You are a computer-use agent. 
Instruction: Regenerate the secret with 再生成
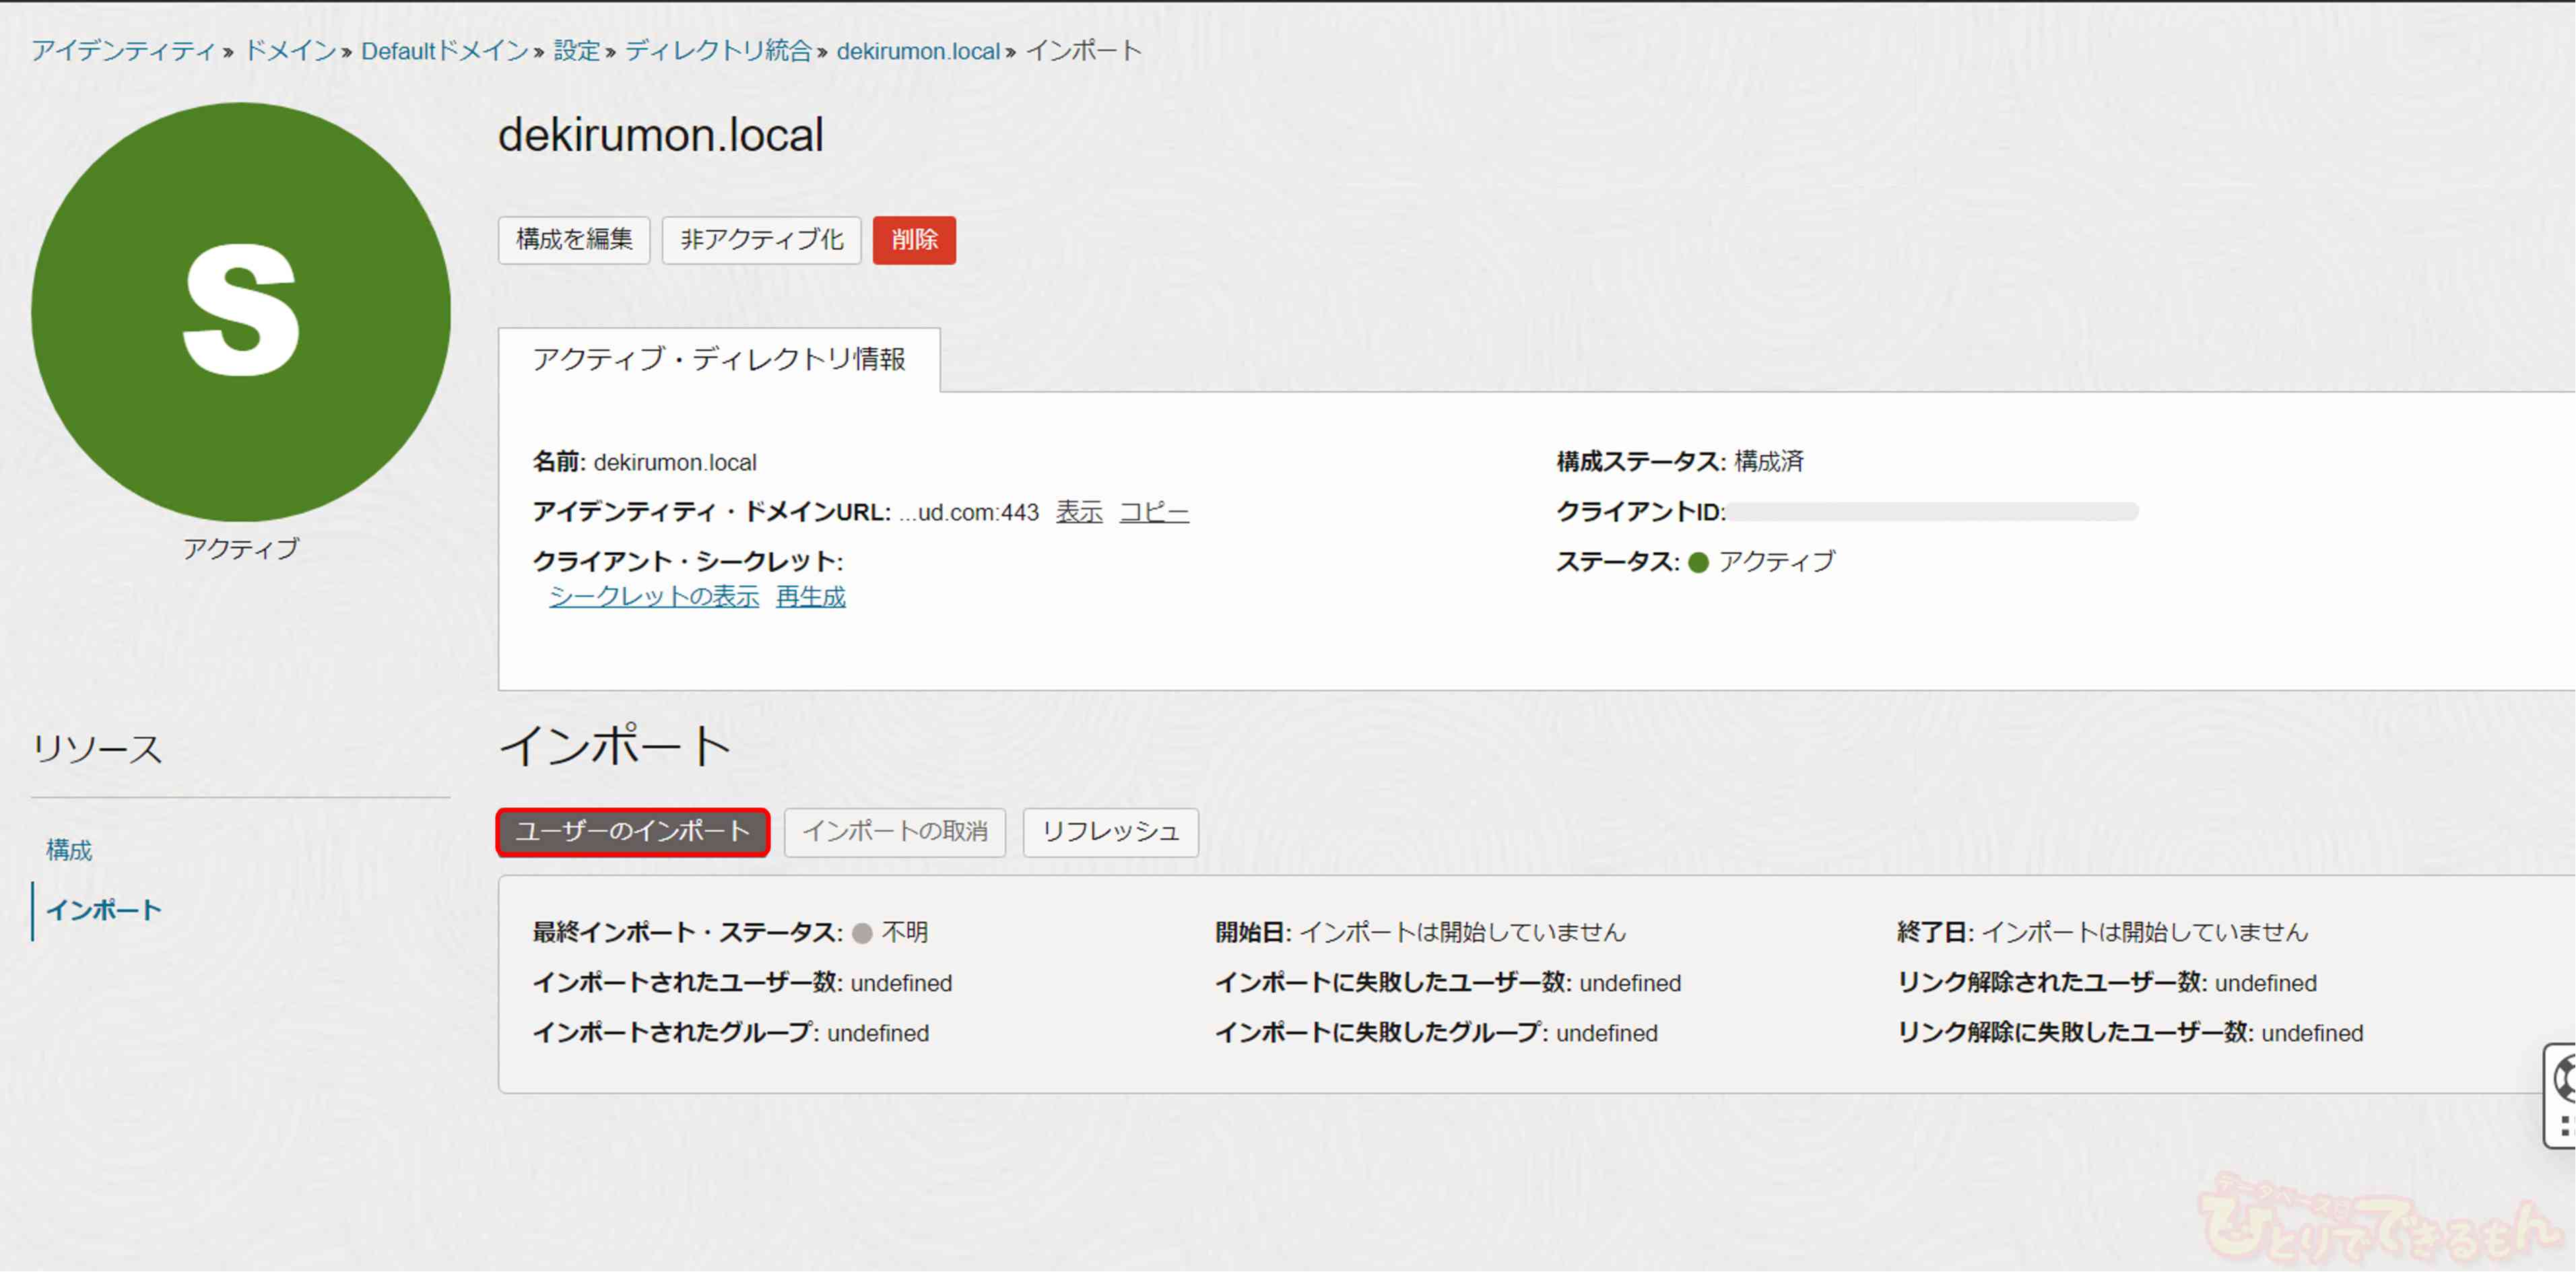click(x=810, y=597)
